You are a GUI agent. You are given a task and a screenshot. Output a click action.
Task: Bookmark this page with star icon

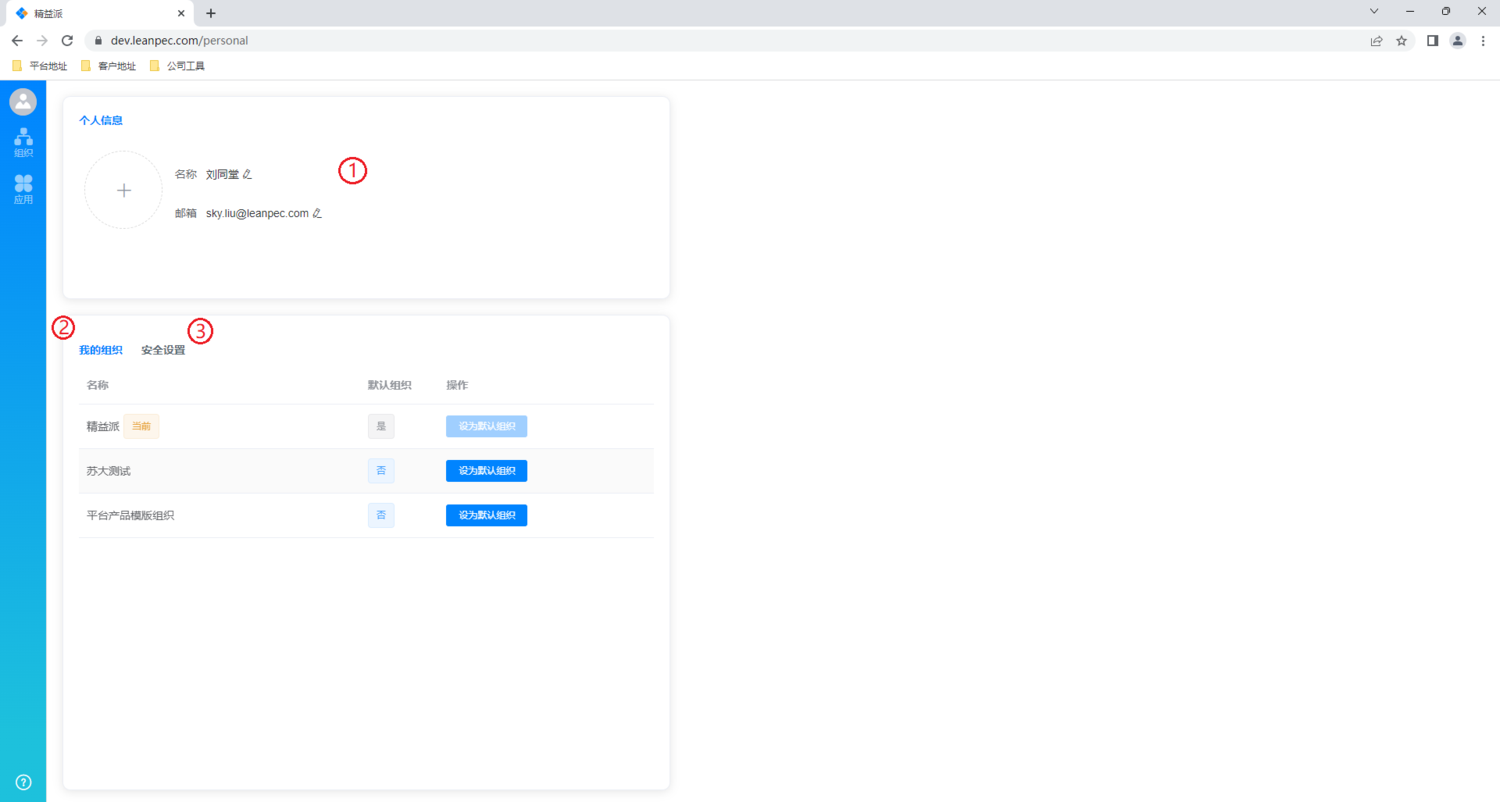(x=1401, y=41)
